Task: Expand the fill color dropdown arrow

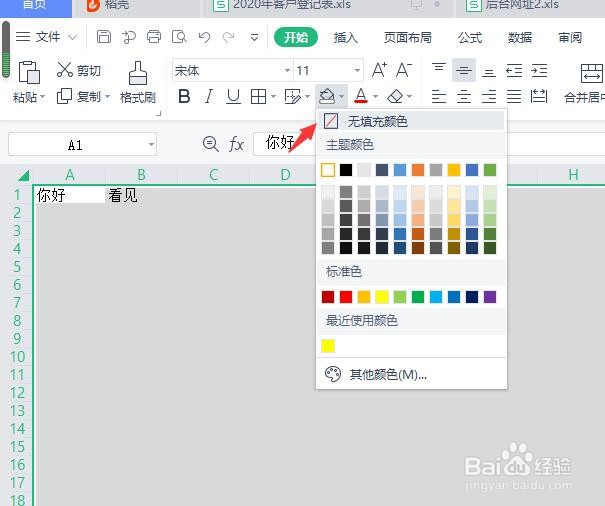Action: (341, 96)
